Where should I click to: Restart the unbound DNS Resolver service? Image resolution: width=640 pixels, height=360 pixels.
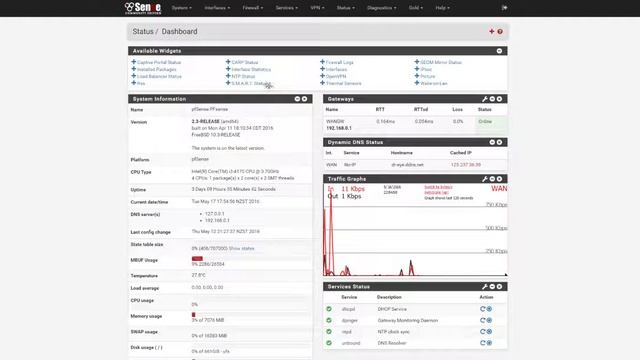[x=482, y=343]
